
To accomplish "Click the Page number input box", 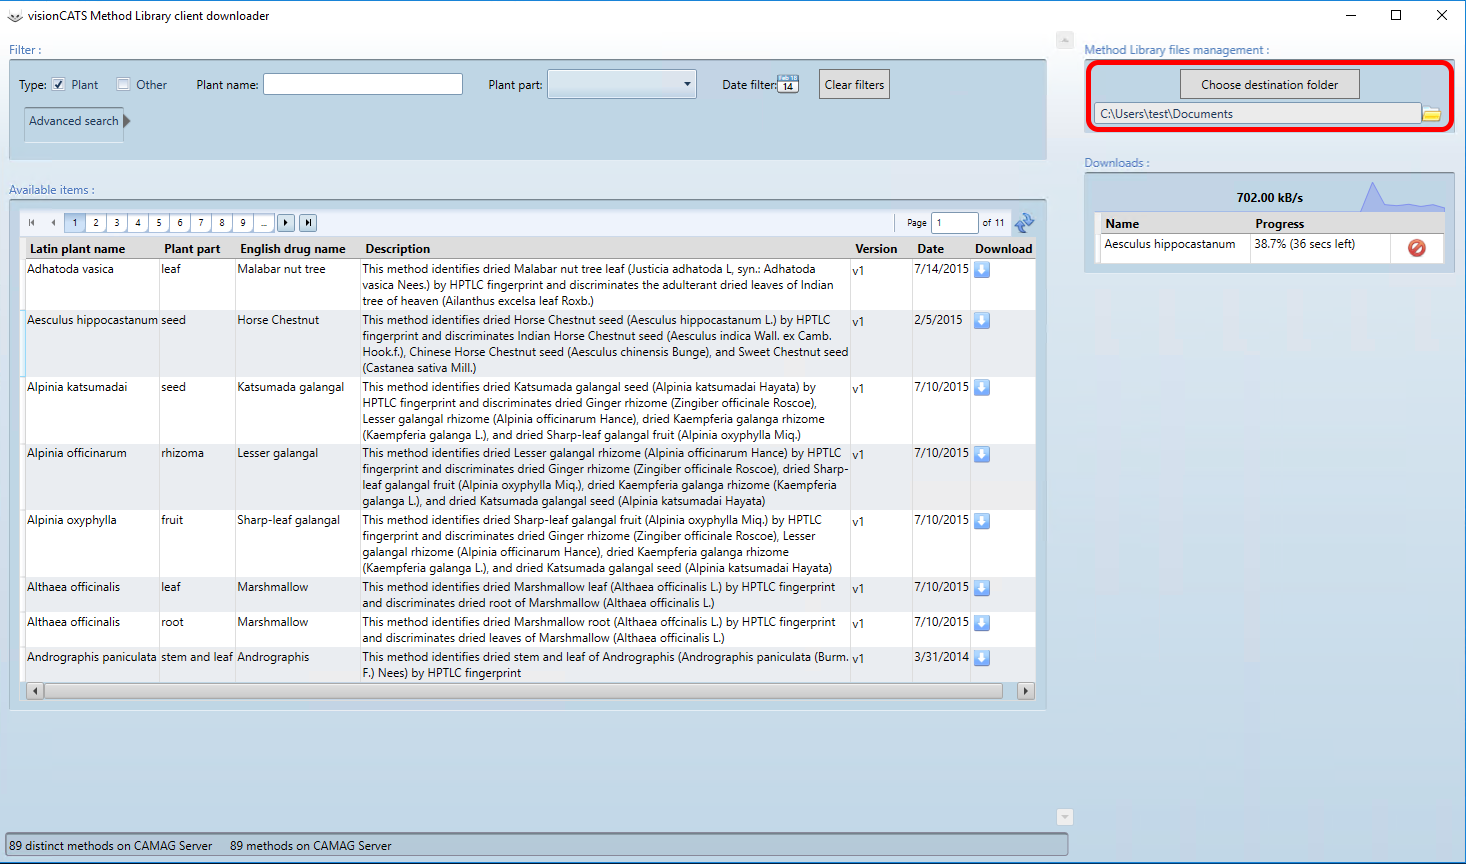I will [x=955, y=223].
